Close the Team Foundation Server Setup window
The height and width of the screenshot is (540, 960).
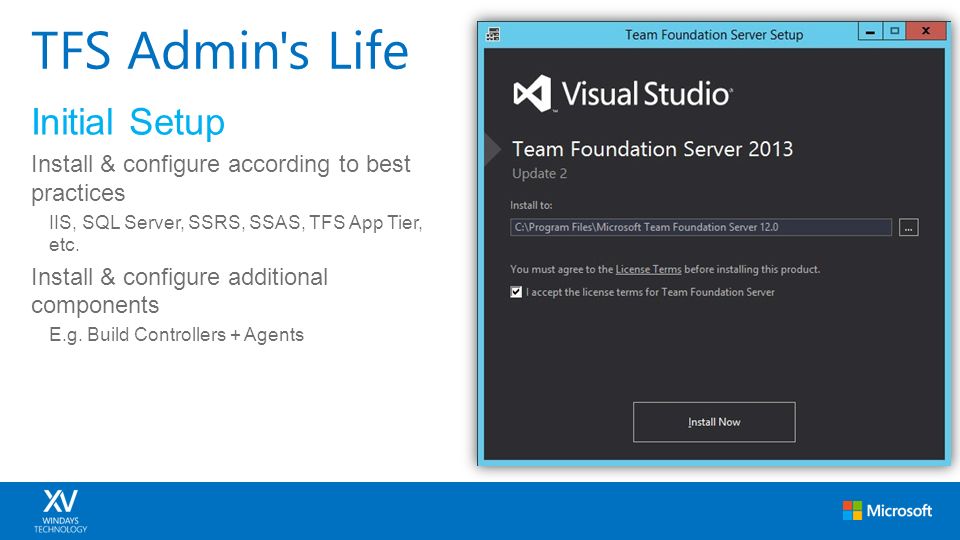click(x=926, y=31)
